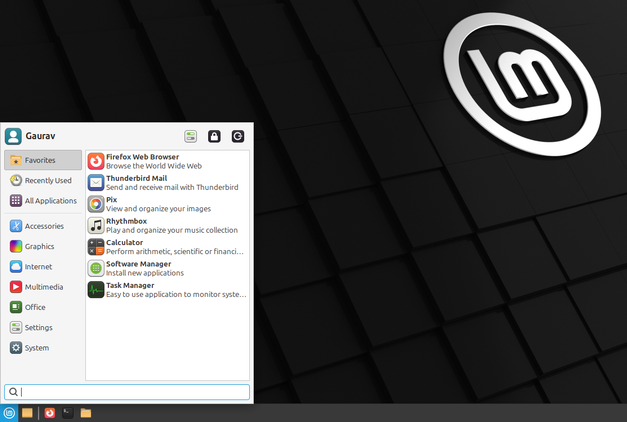
Task: Open the Multimedia category
Action: tap(43, 287)
